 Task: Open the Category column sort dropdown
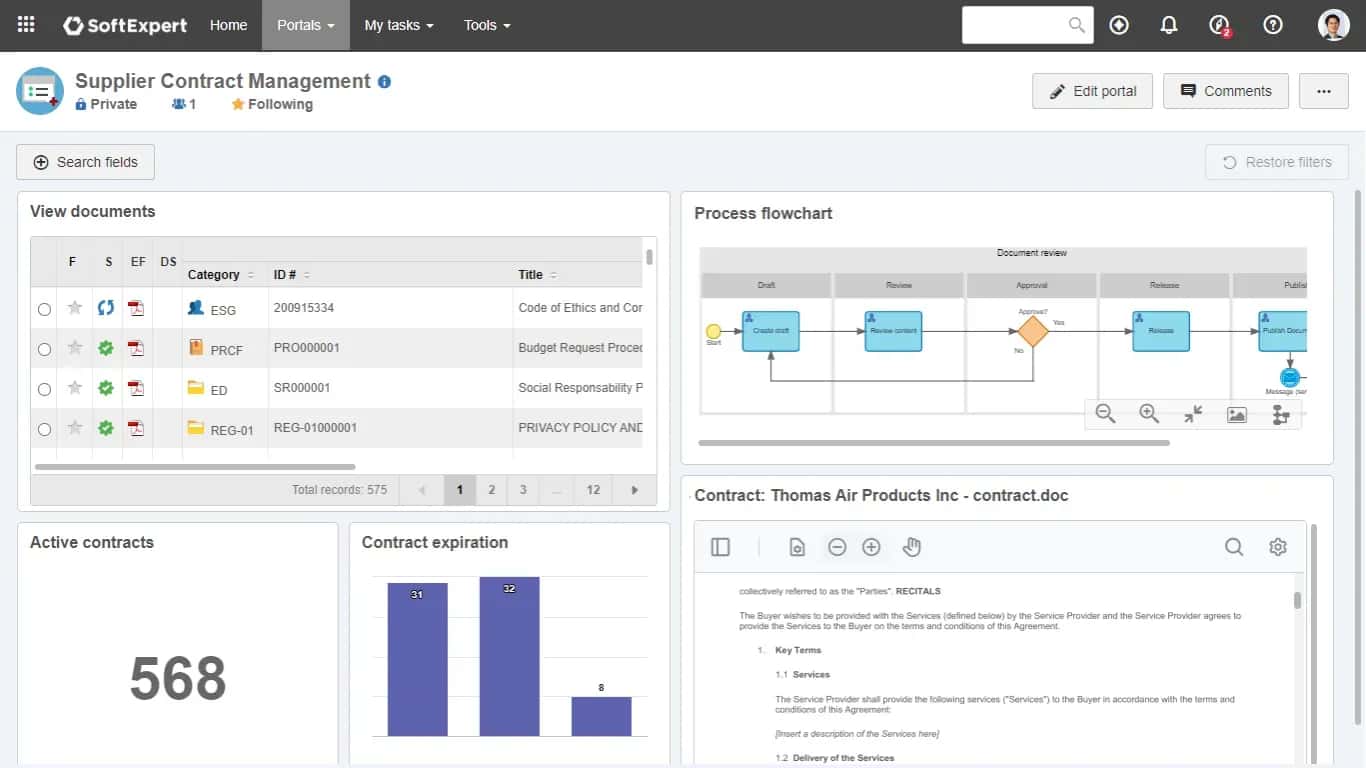point(251,275)
